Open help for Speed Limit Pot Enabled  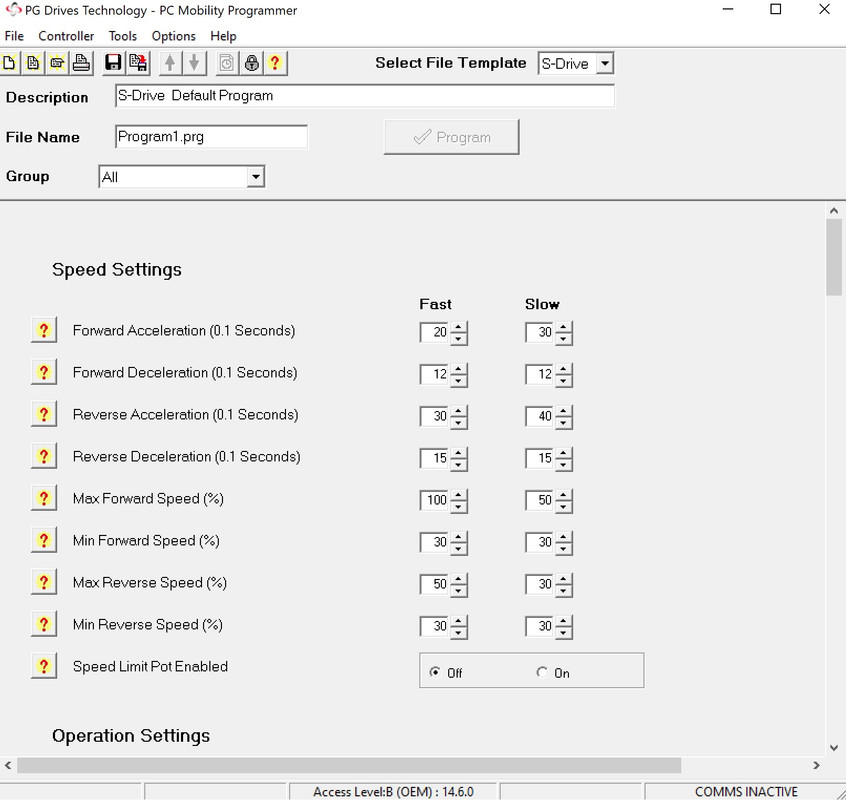pos(44,667)
